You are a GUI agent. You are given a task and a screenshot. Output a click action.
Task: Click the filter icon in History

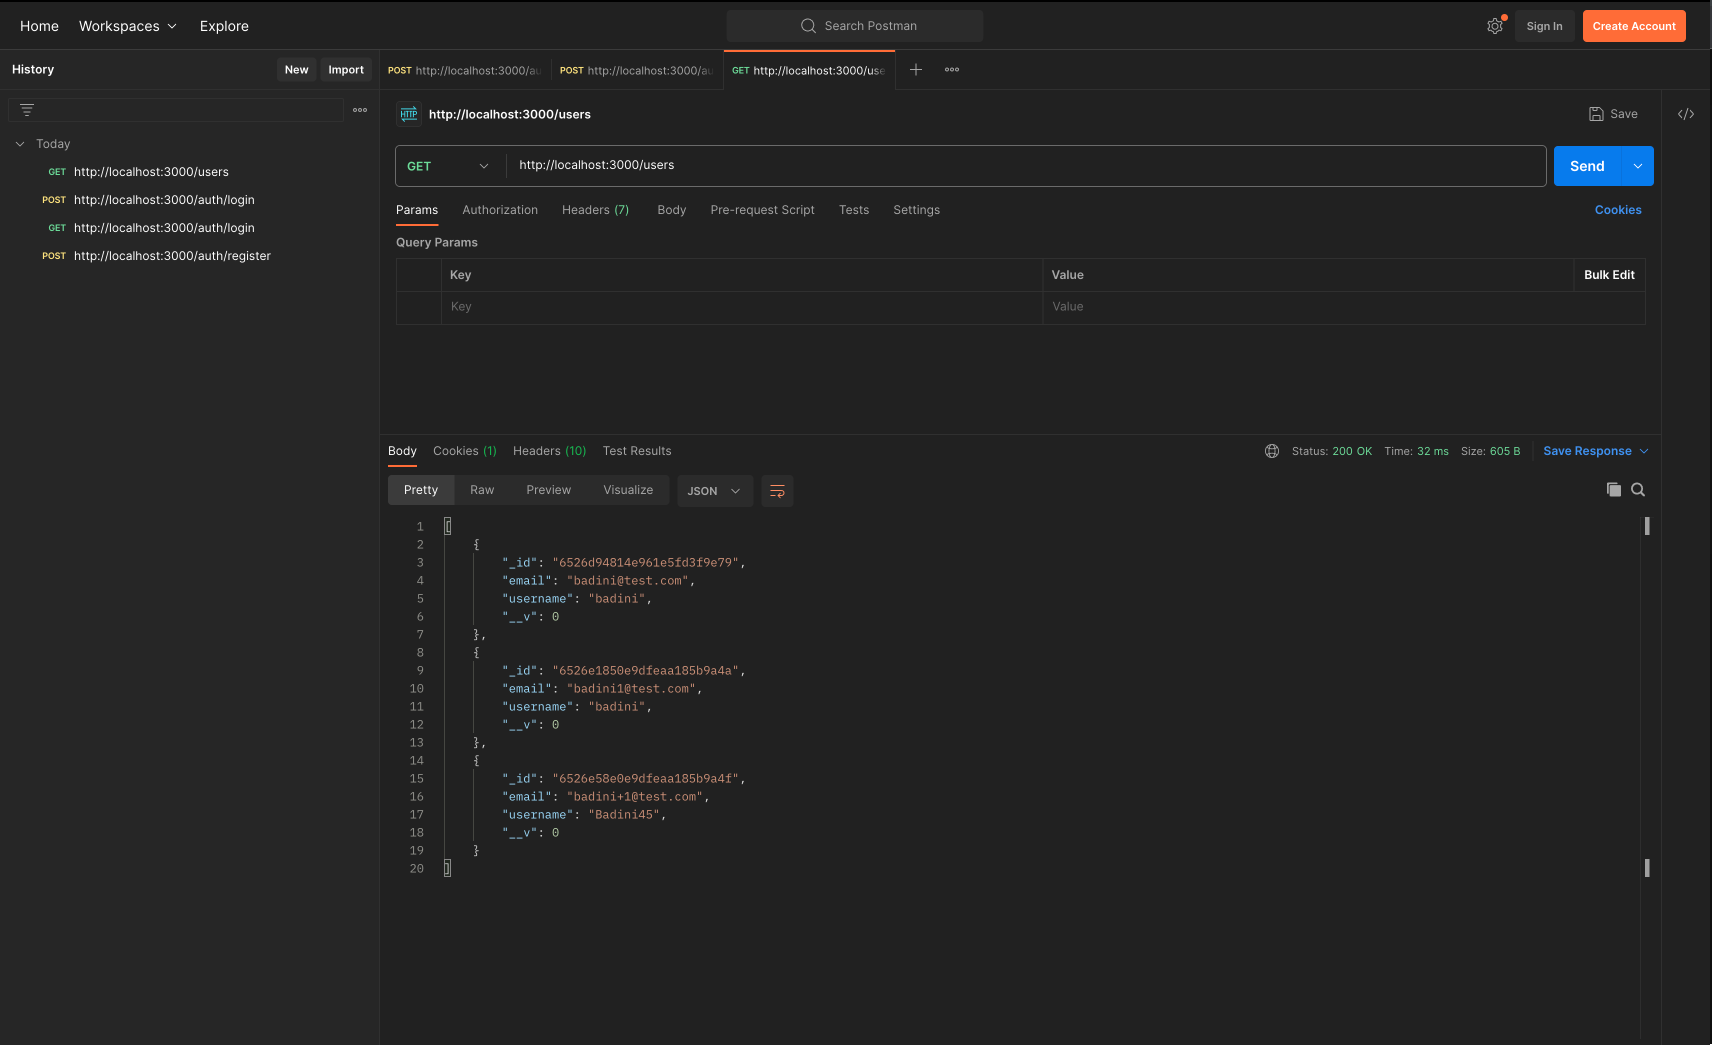(x=27, y=110)
